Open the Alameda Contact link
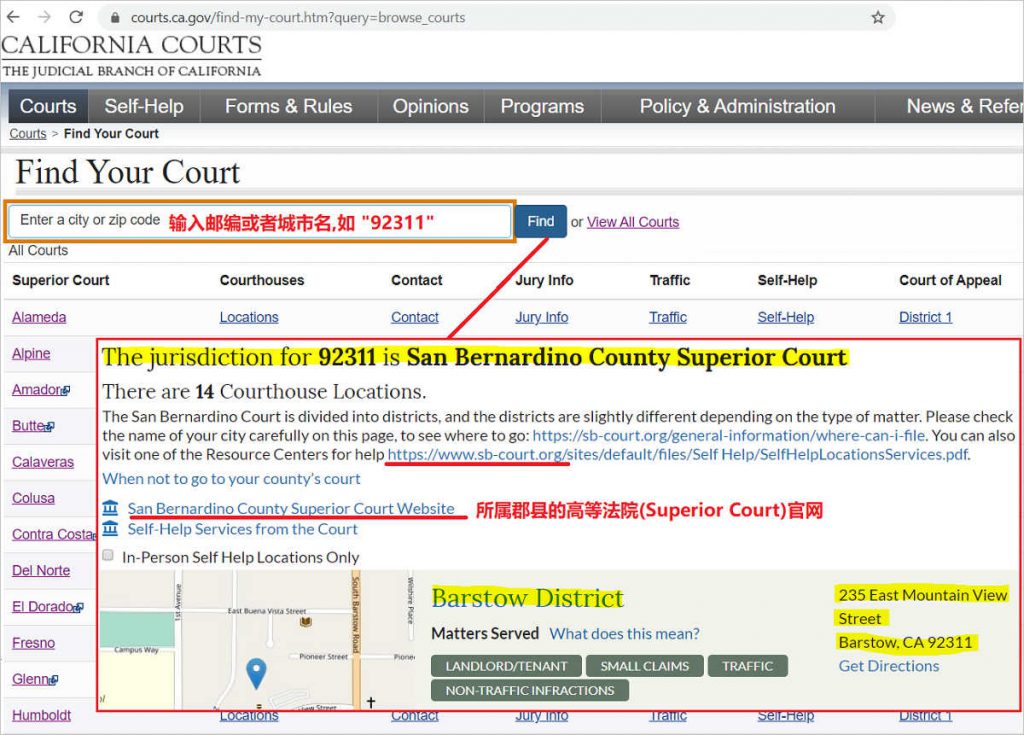Image resolution: width=1024 pixels, height=735 pixels. pyautogui.click(x=415, y=318)
